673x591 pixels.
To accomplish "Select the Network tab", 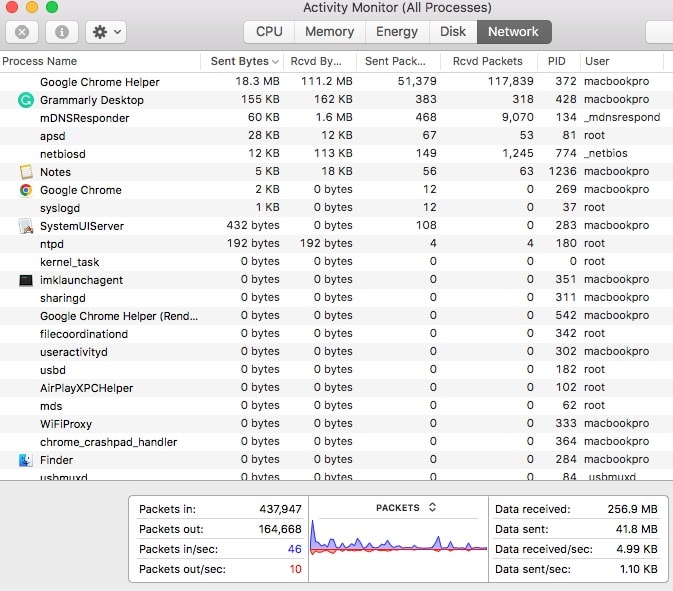I will pyautogui.click(x=514, y=32).
